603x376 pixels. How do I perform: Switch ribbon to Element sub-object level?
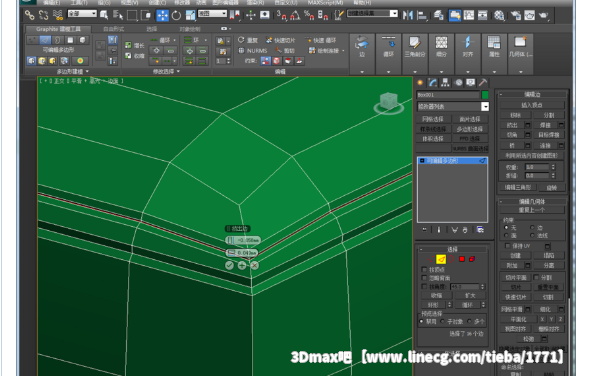(x=82, y=40)
